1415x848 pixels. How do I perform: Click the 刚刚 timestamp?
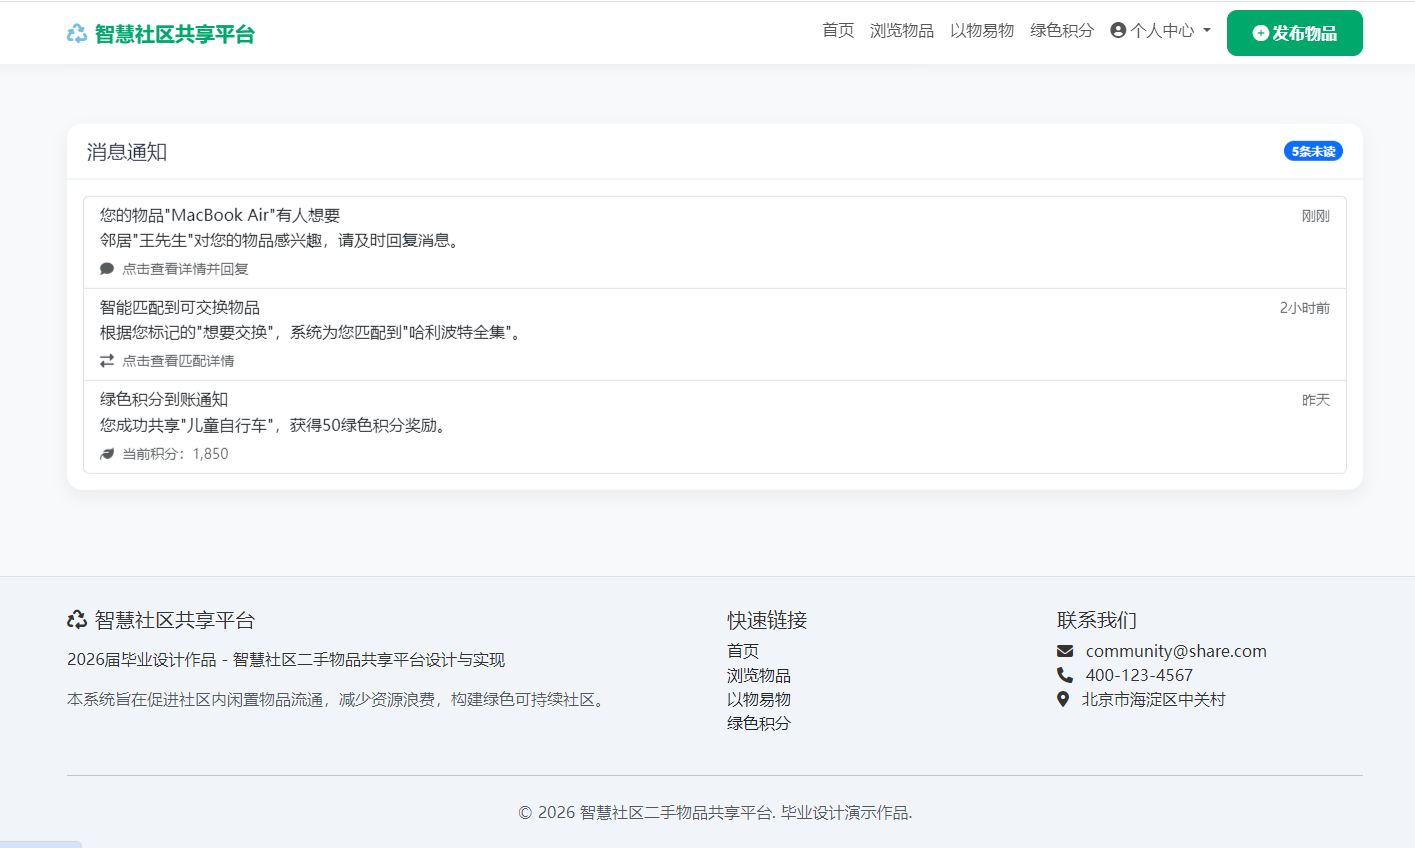tap(1316, 216)
